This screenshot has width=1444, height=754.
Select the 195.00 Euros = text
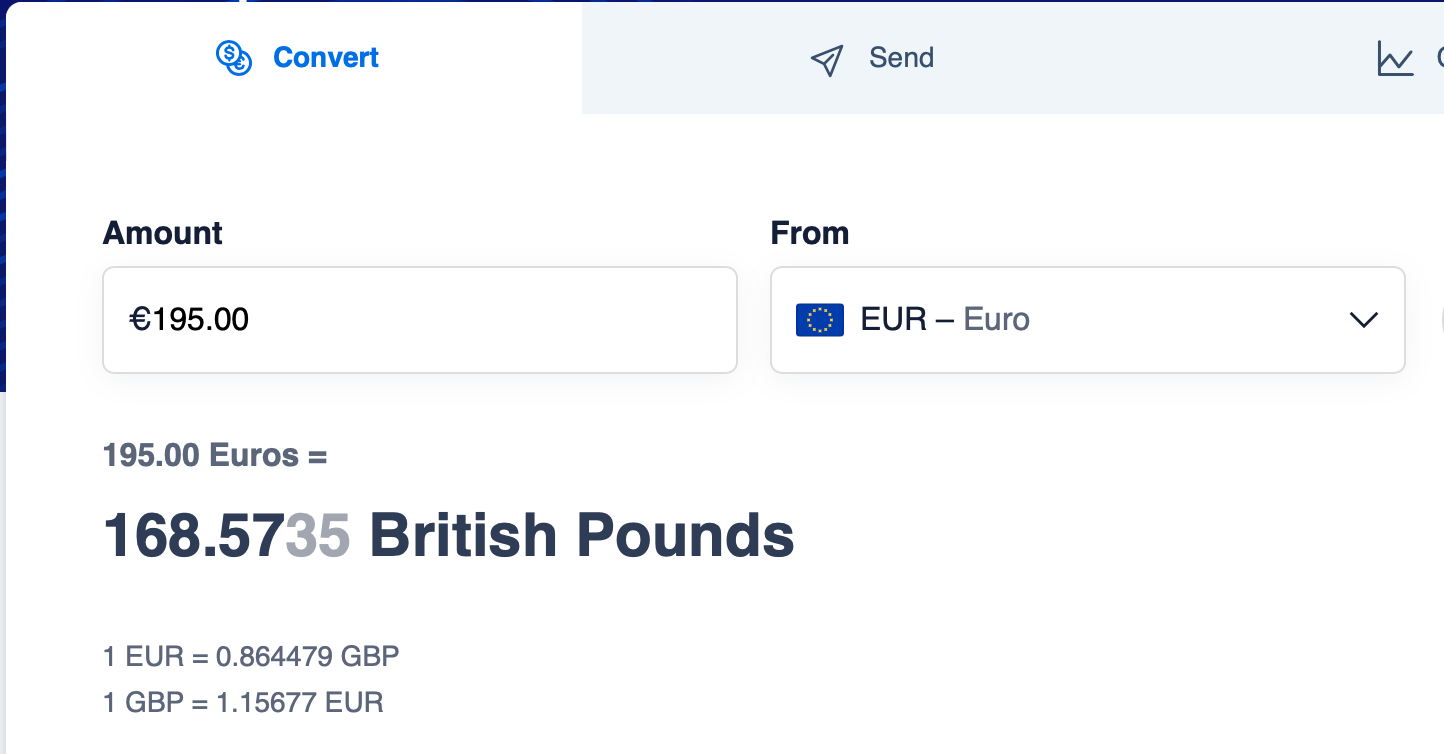215,456
